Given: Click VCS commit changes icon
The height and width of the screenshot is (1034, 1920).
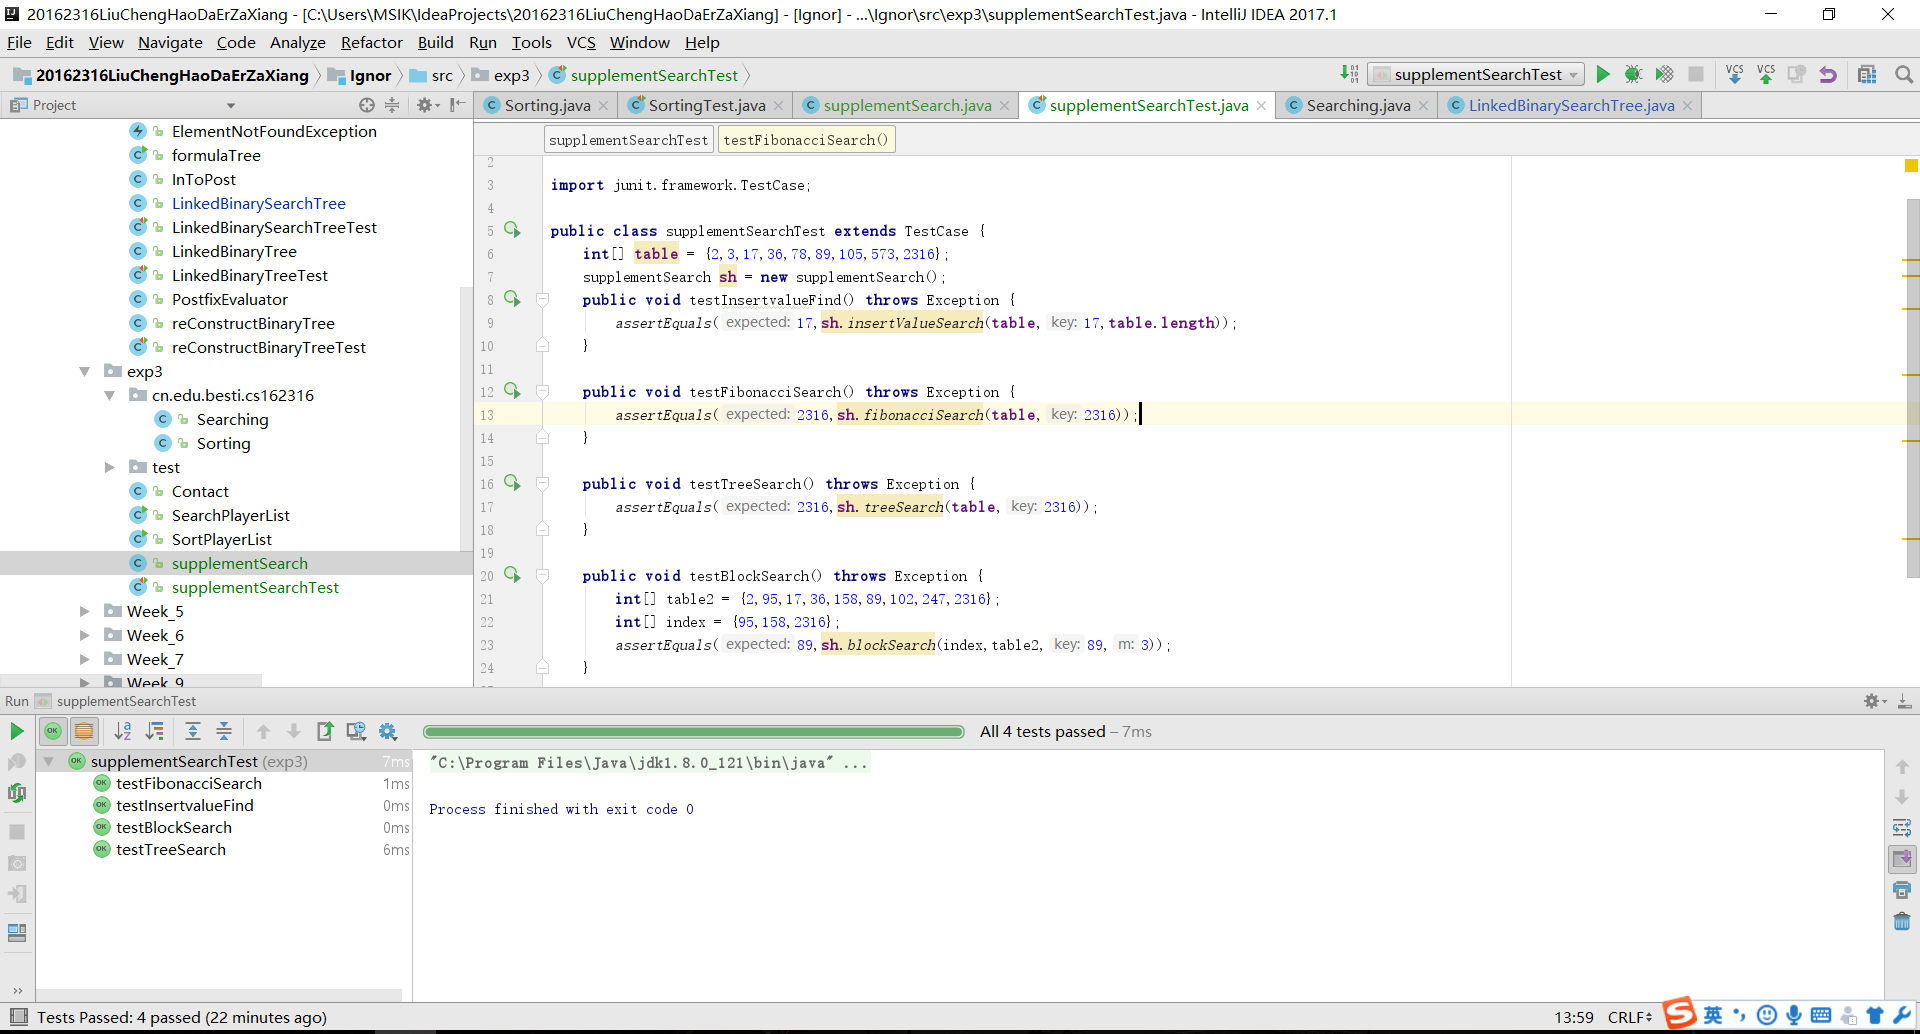Looking at the screenshot, I should [x=1766, y=74].
